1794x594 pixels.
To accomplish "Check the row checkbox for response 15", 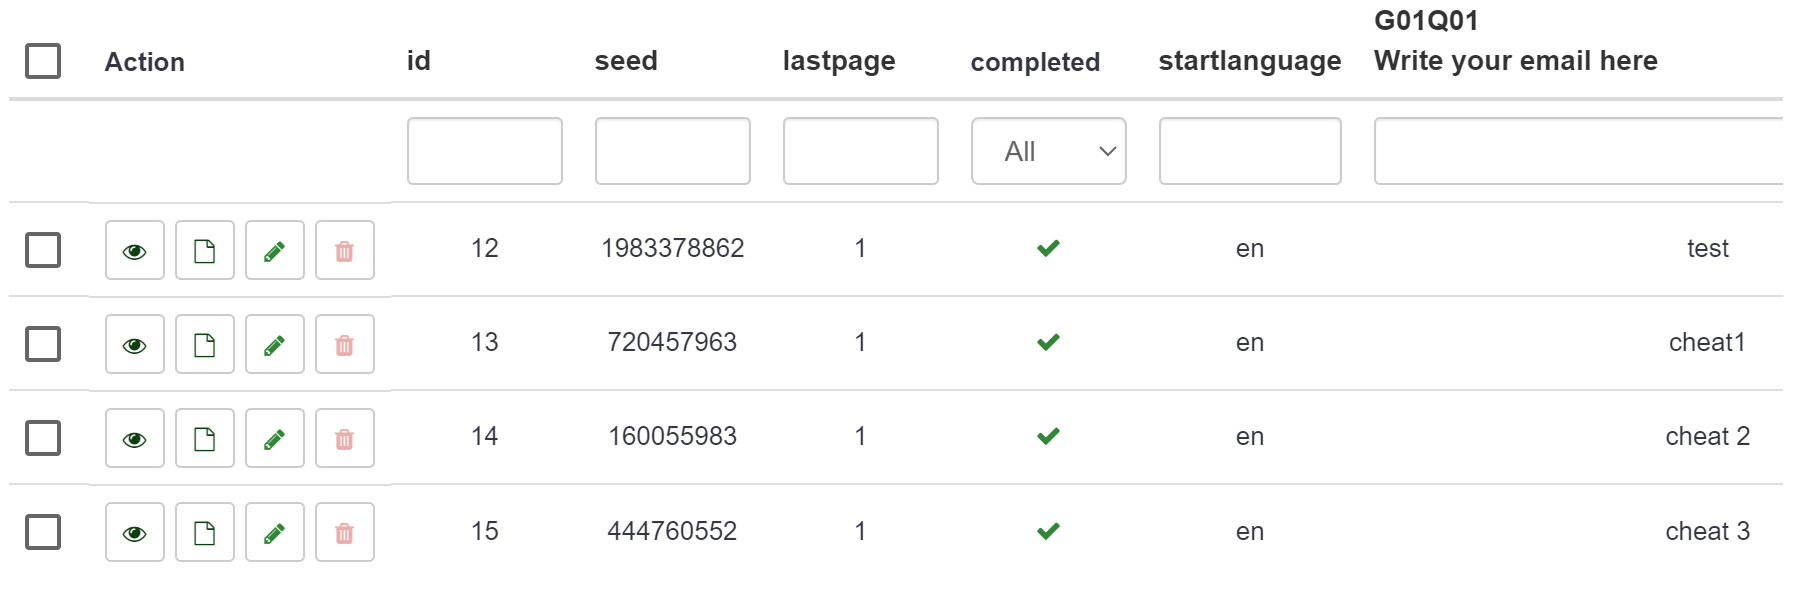I will (43, 532).
